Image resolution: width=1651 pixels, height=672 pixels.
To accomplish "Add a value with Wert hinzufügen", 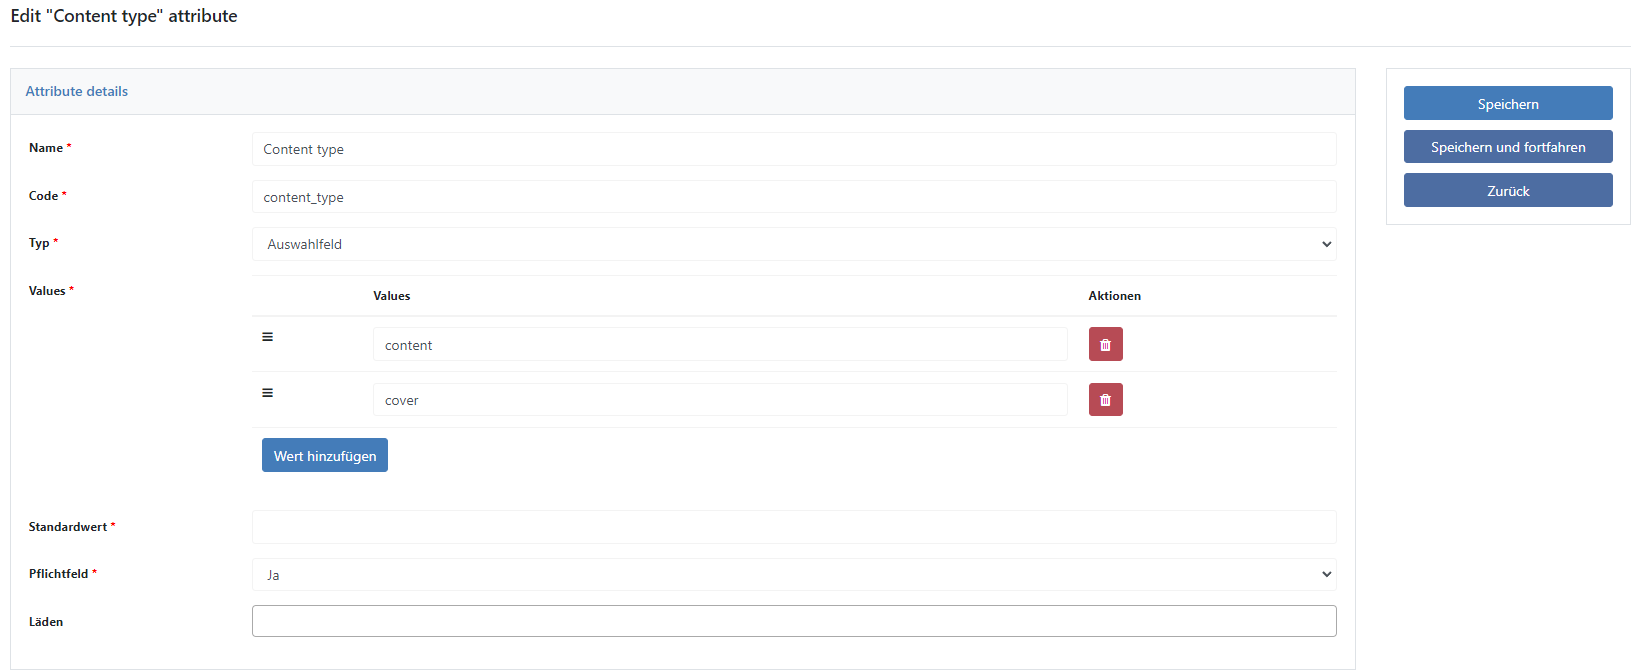I will [x=325, y=455].
